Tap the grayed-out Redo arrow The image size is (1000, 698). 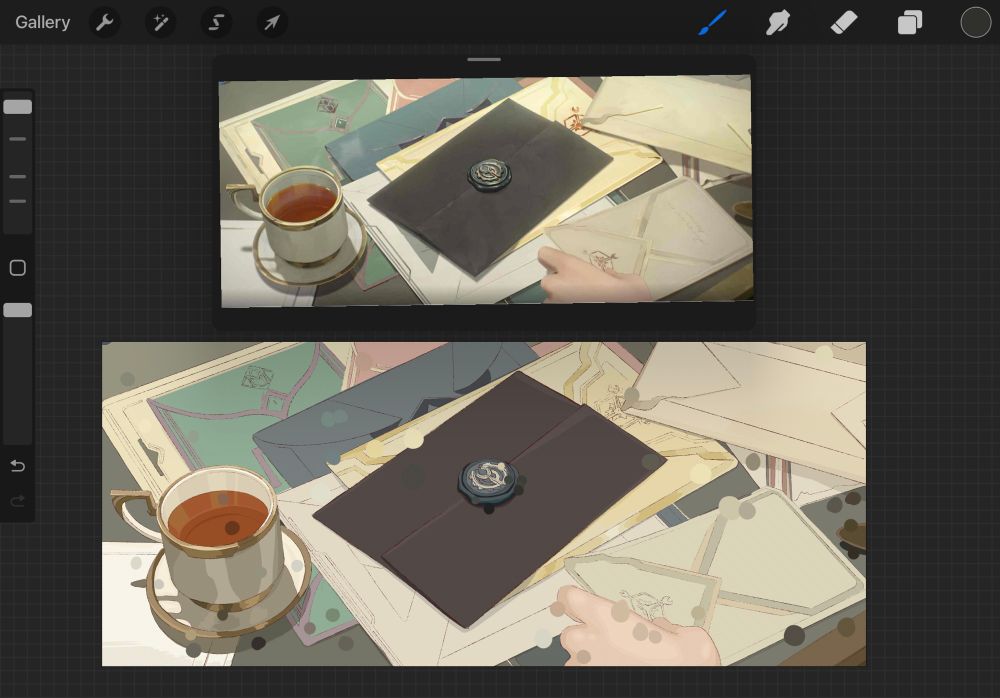(x=17, y=501)
